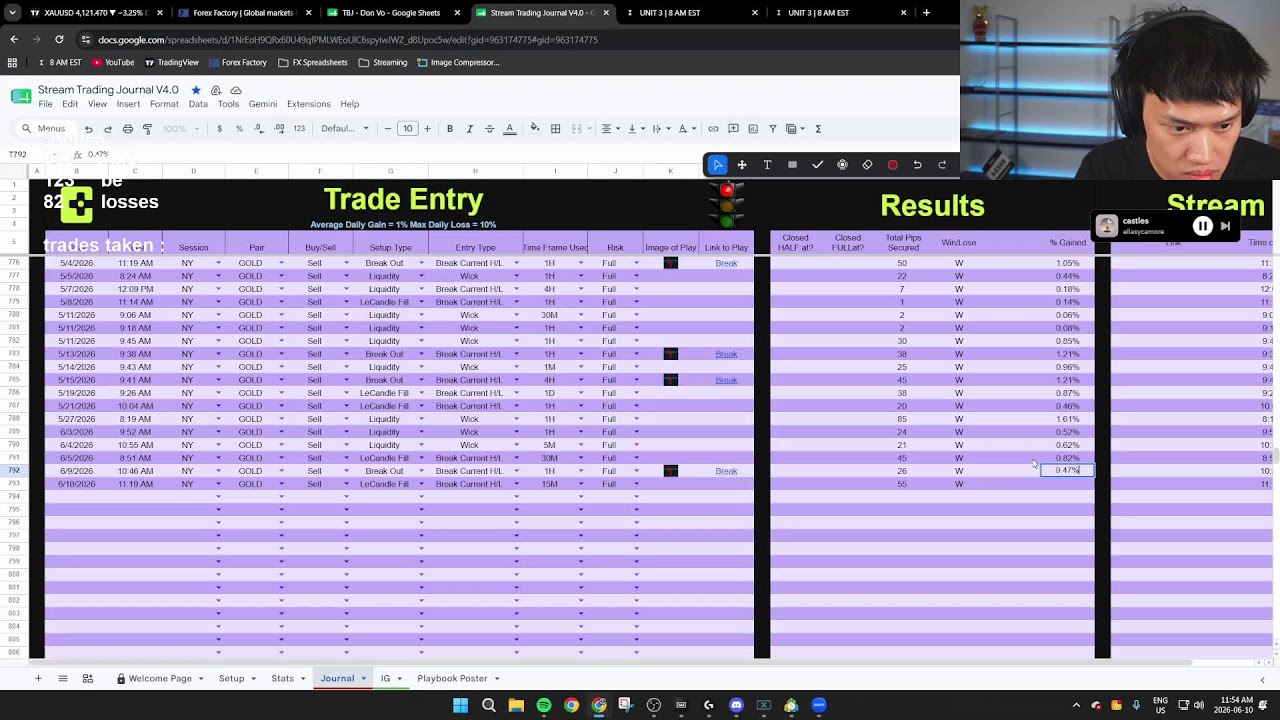Select the move annotation tool
This screenshot has width=1280, height=720.
coord(742,165)
